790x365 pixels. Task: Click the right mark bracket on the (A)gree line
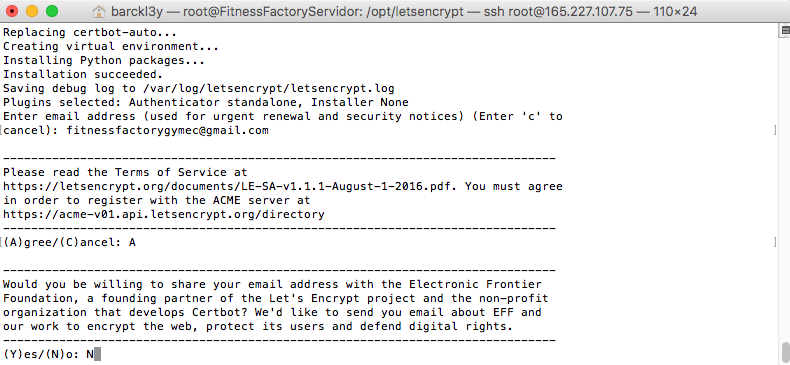point(774,242)
